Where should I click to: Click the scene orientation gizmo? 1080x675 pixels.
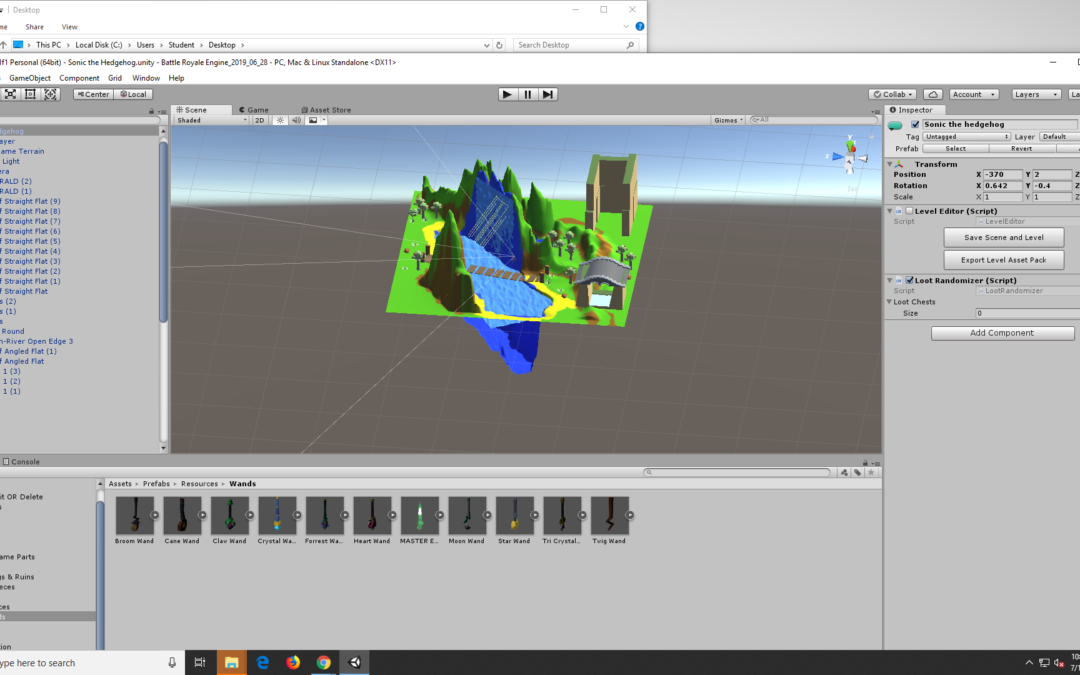point(851,157)
